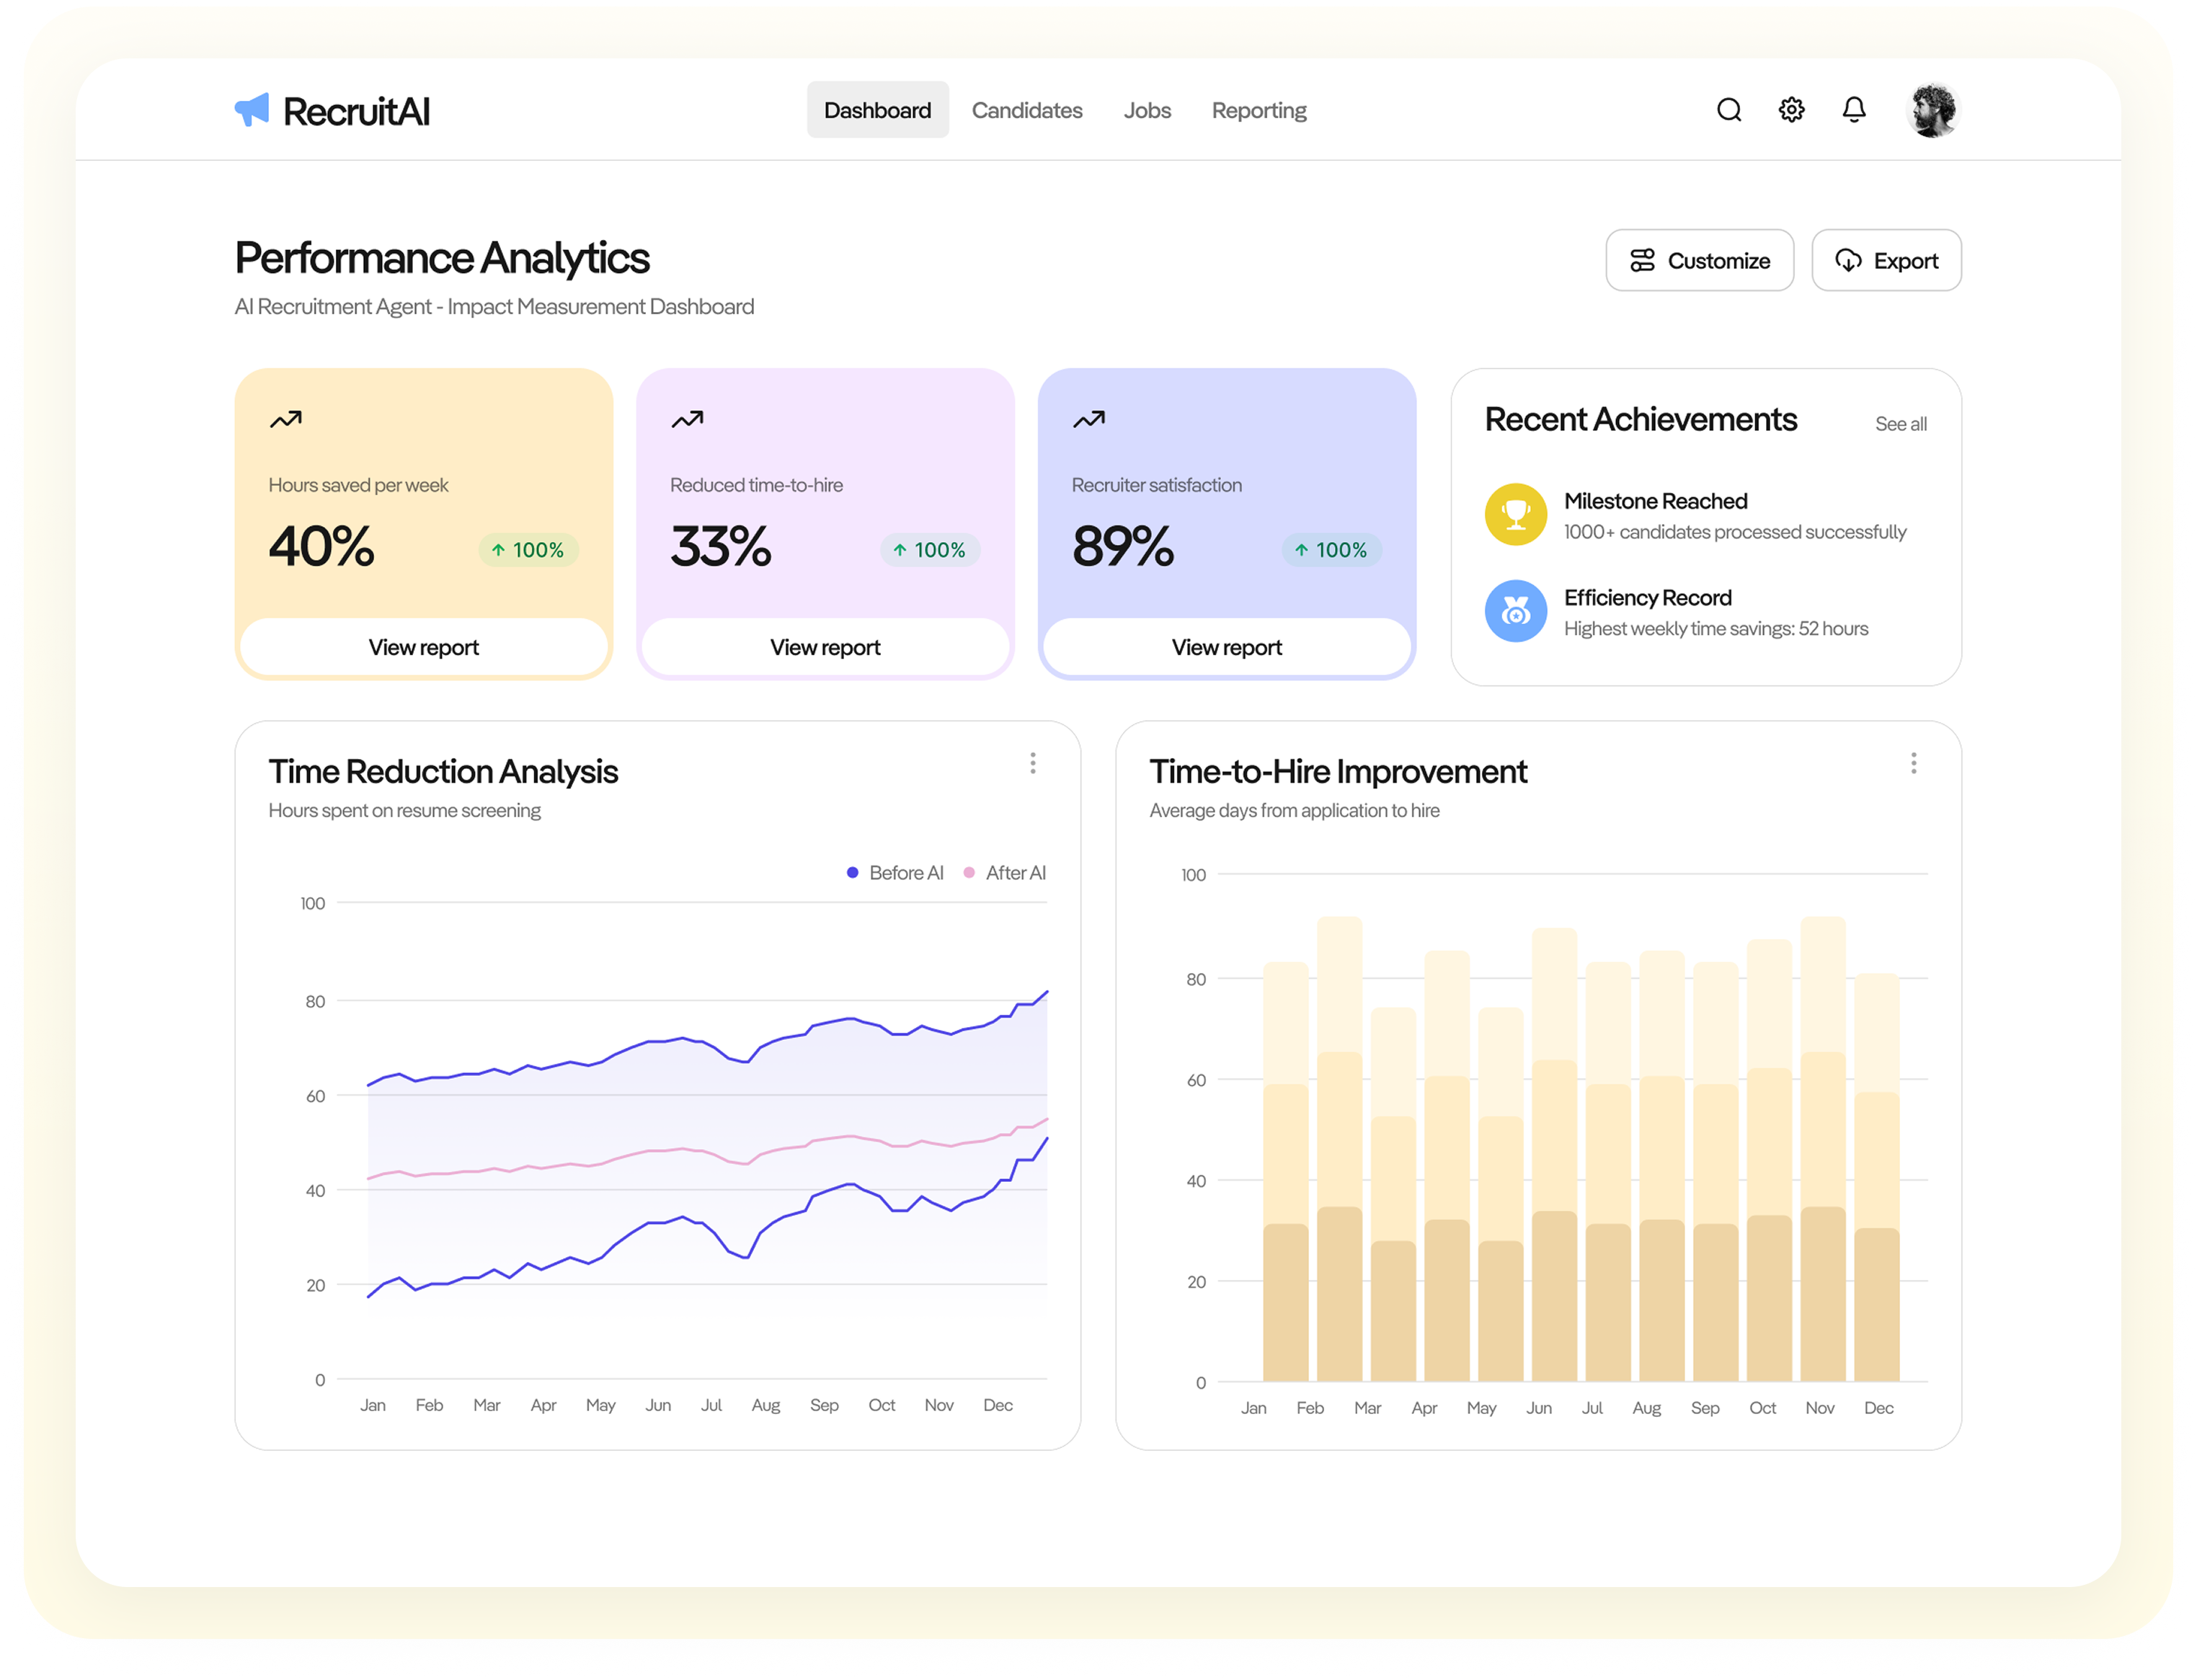View report for Reduced time-to-hire
The height and width of the screenshot is (1680, 2197).
pos(825,647)
